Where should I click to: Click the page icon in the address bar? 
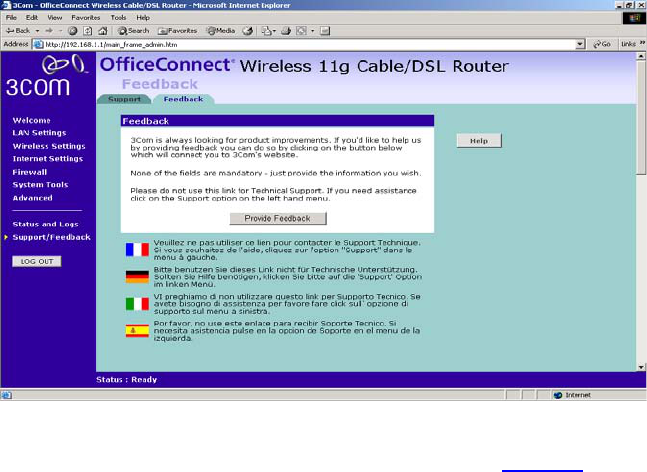point(38,44)
